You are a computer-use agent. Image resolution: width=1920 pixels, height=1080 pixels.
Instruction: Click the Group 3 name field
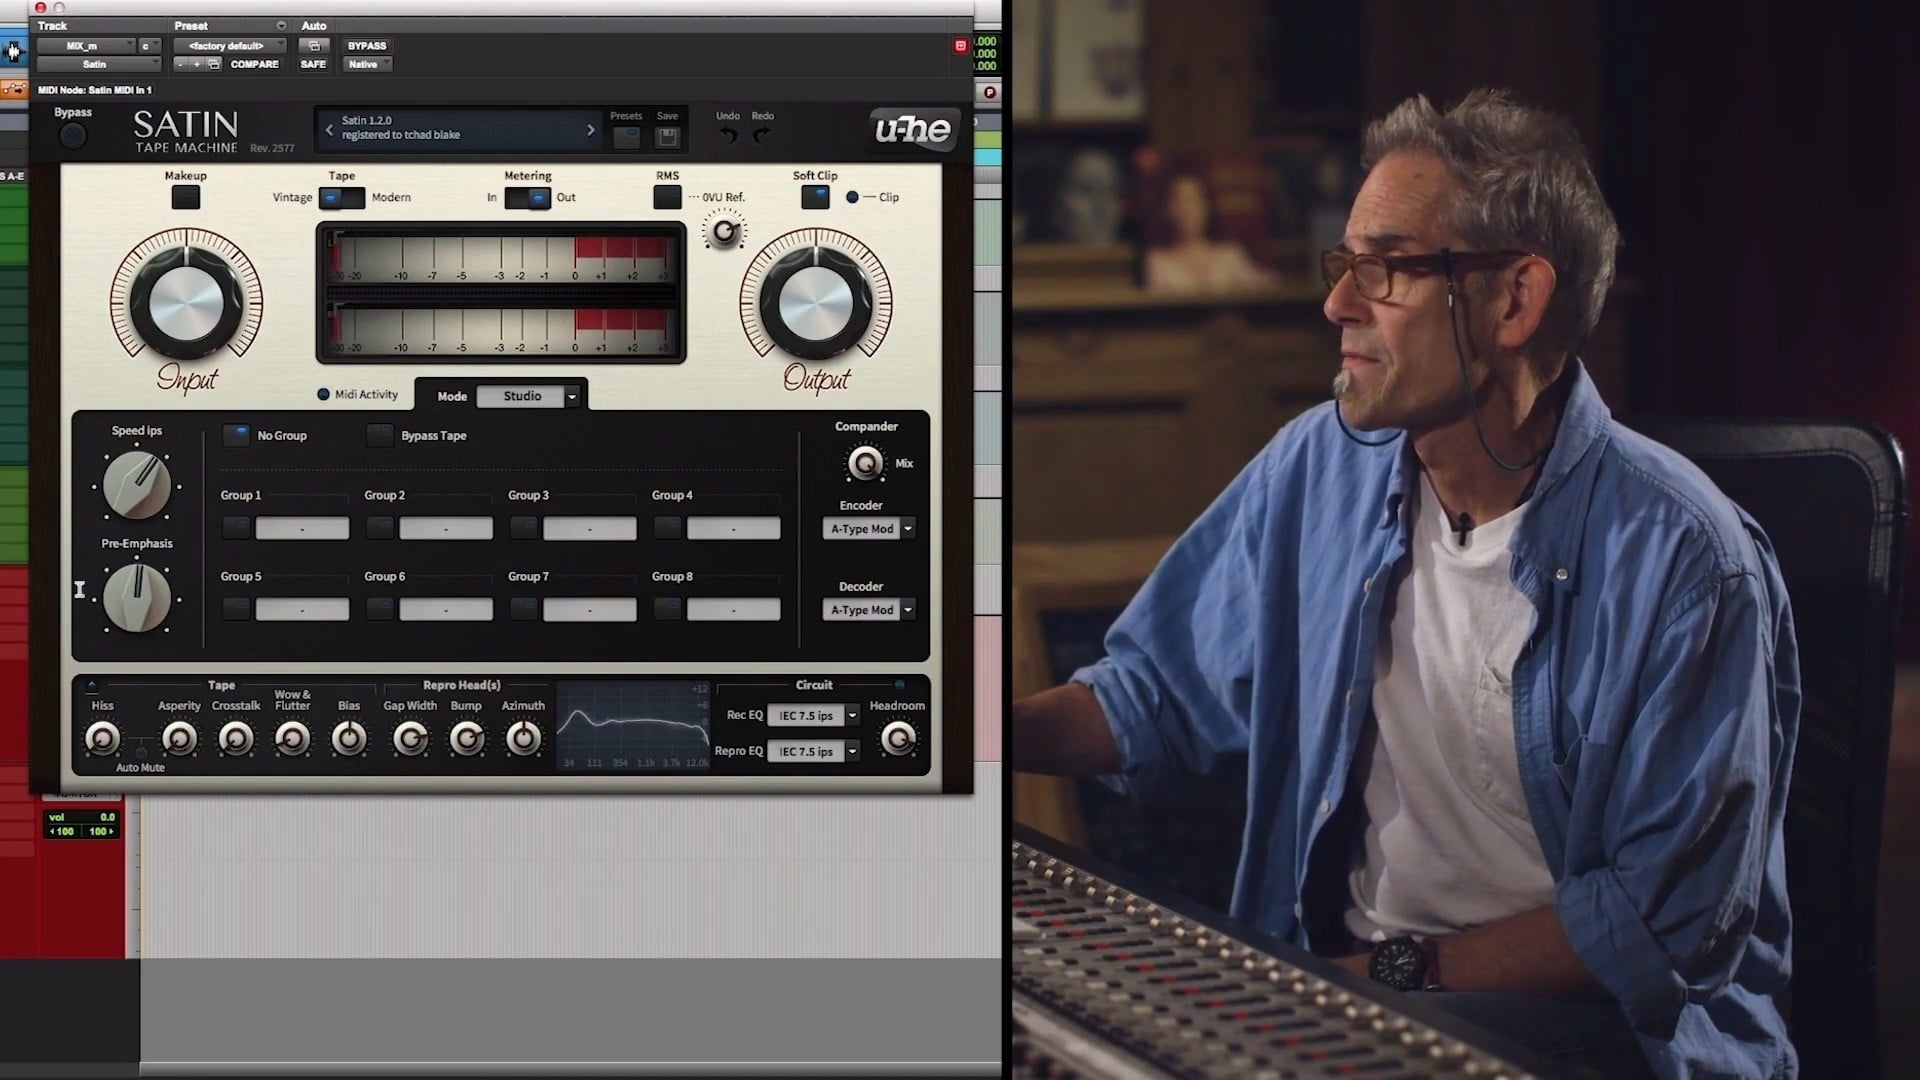point(590,528)
